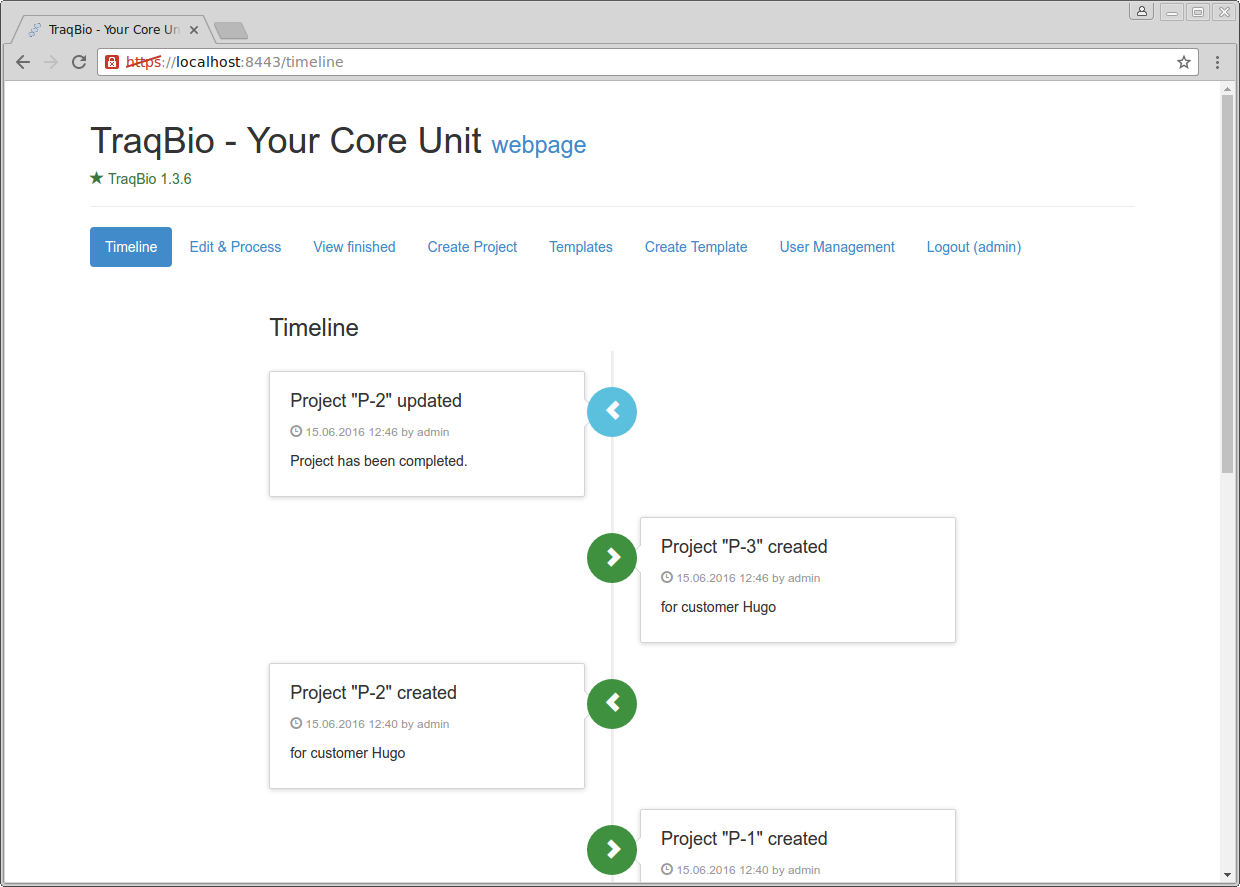Image resolution: width=1240 pixels, height=887 pixels.
Task: Click timestamp 15.06.2016 12:46 in P-2 updated card
Action: pyautogui.click(x=352, y=432)
